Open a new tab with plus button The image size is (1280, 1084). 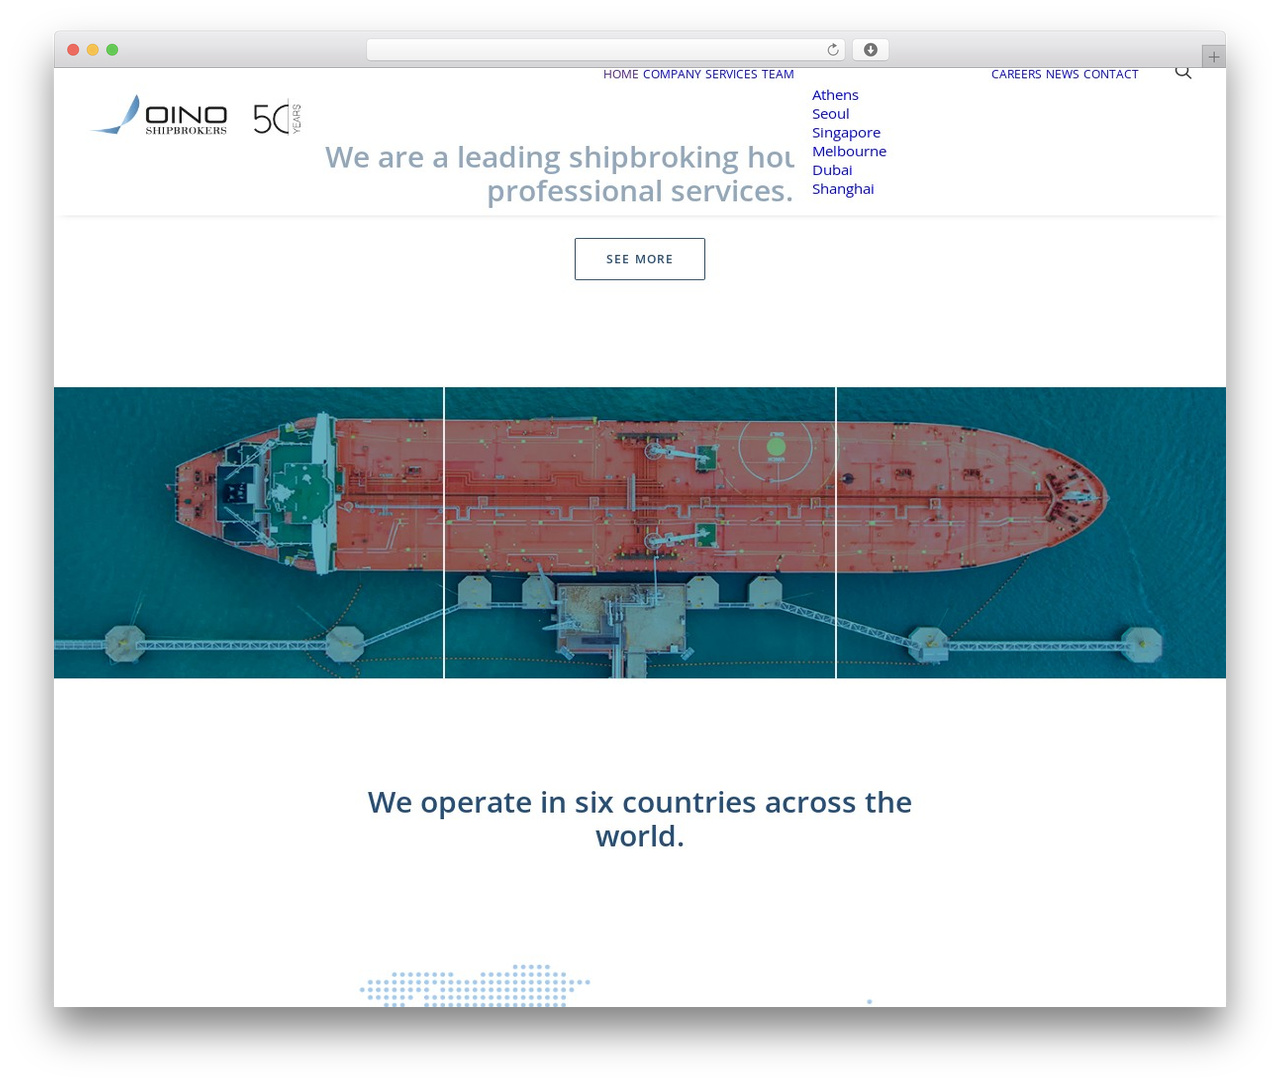(x=1214, y=57)
